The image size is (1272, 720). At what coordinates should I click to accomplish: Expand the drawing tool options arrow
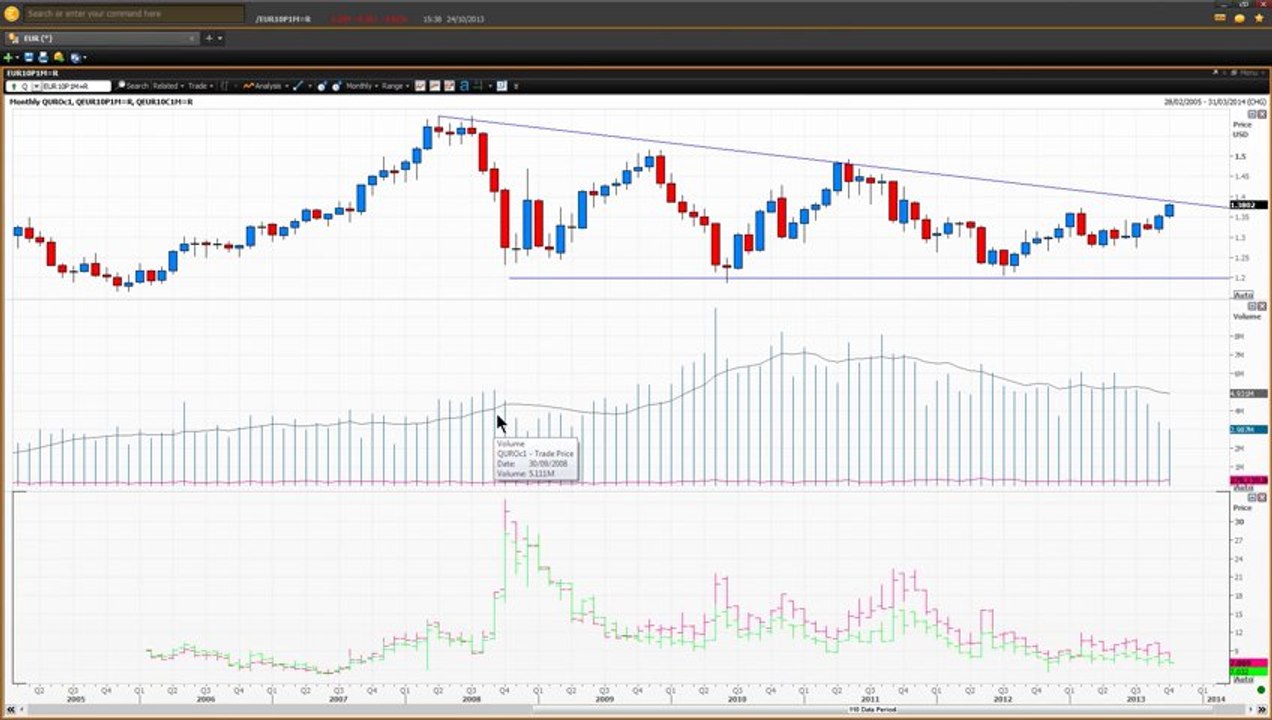coord(310,86)
